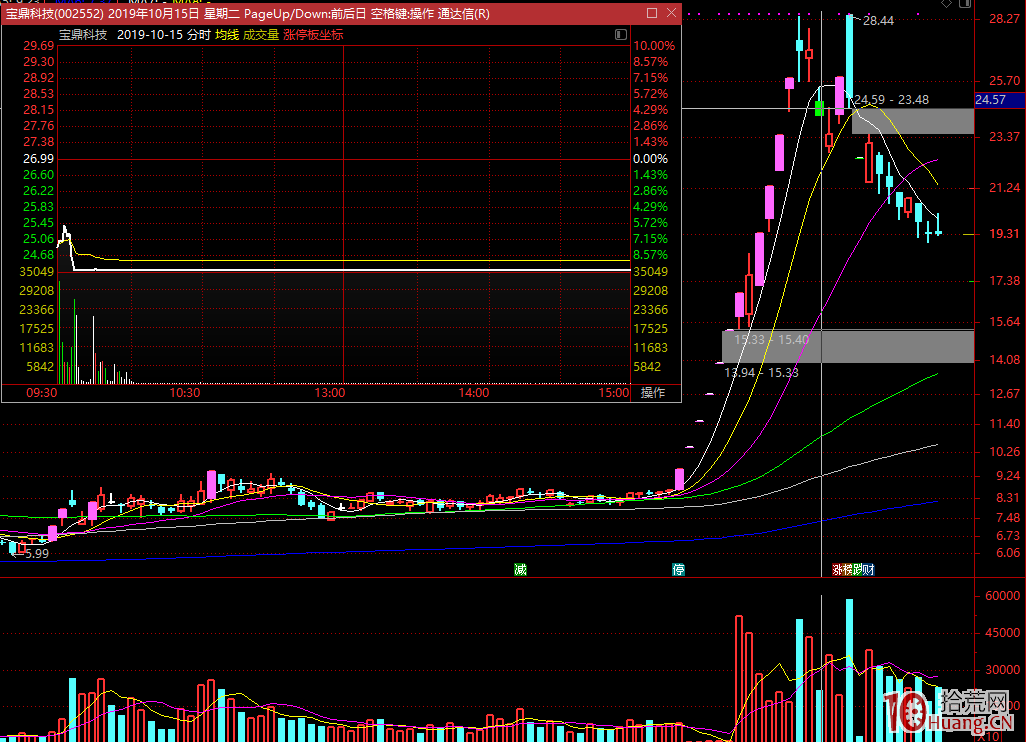
Task: Select the upper gray gap zone 24.59-23.48
Action: 912,120
